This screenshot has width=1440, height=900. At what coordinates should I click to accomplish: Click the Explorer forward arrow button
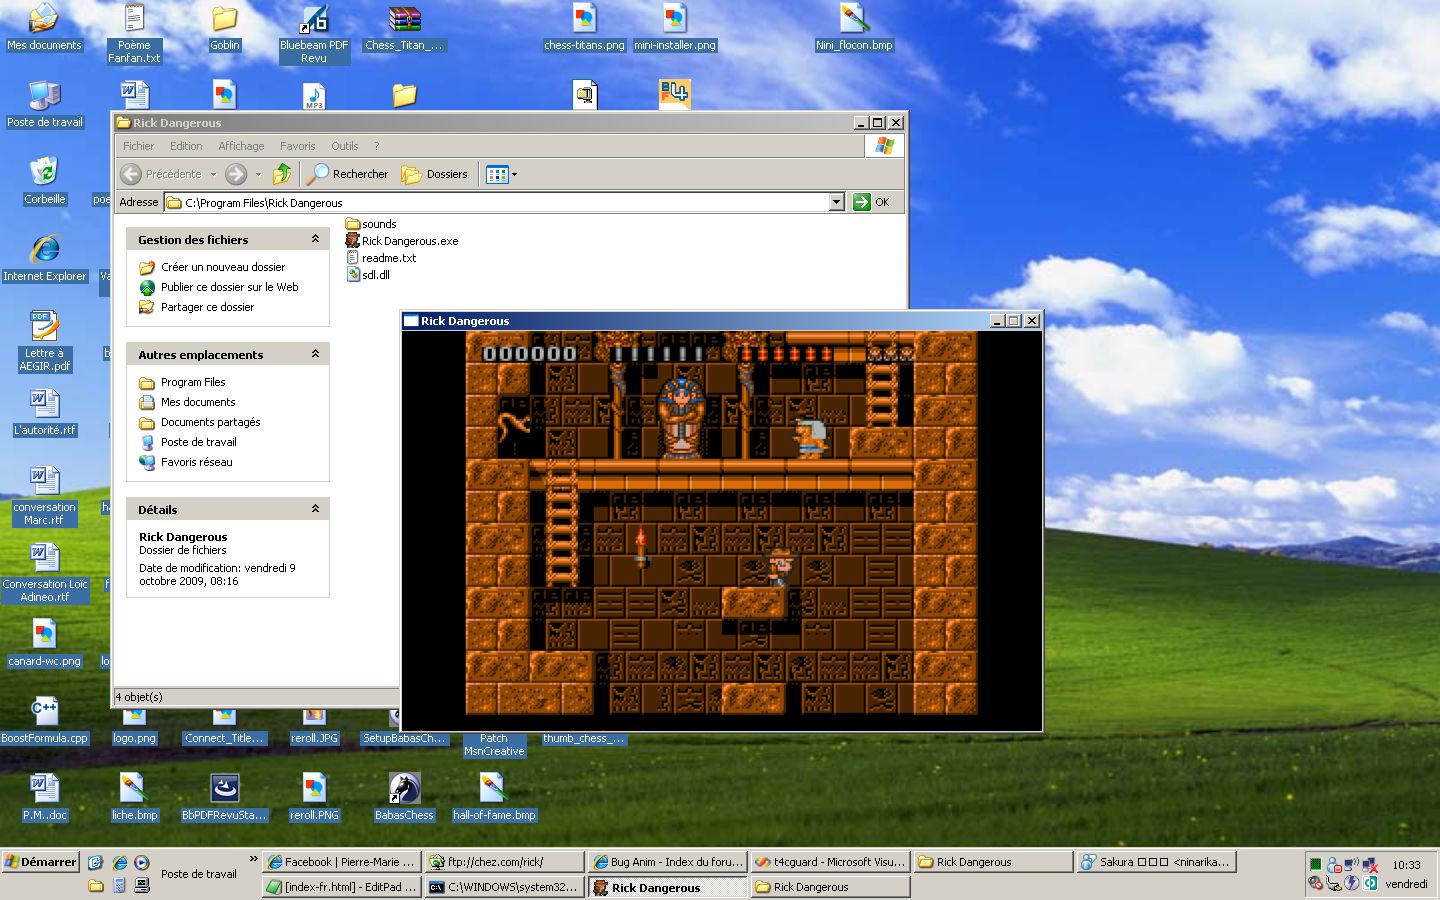pos(236,174)
